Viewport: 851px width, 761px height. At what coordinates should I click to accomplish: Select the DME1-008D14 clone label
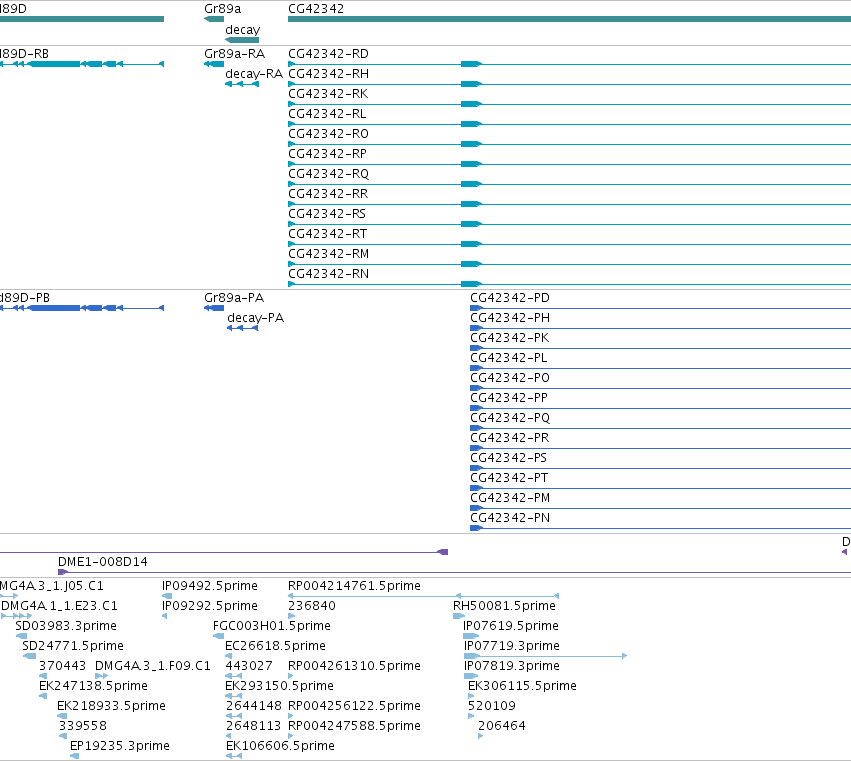(103, 562)
